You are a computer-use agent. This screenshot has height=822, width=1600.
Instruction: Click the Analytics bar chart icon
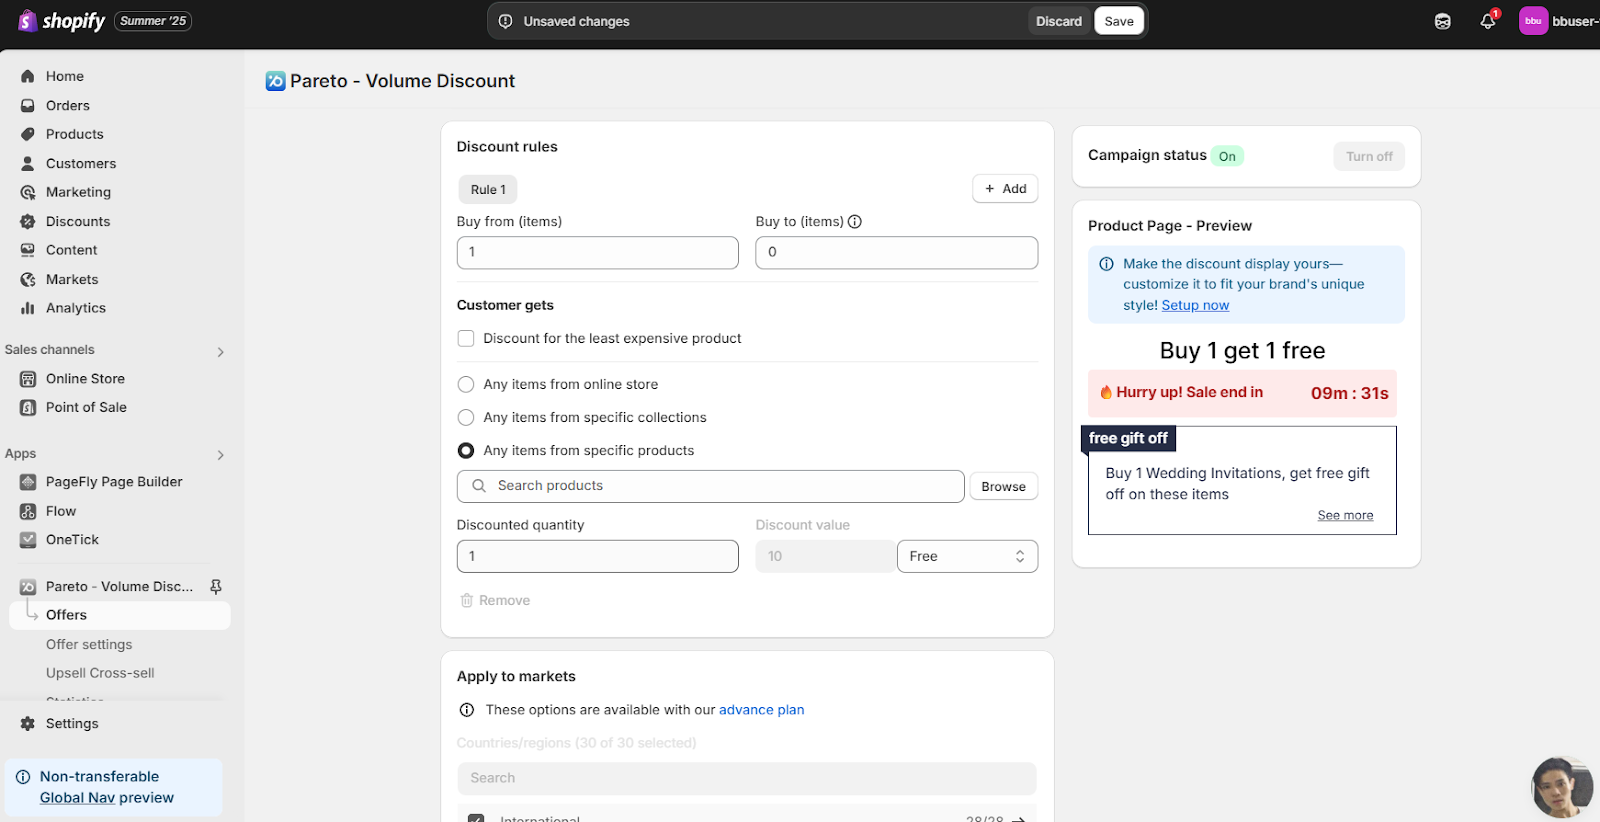click(x=28, y=308)
